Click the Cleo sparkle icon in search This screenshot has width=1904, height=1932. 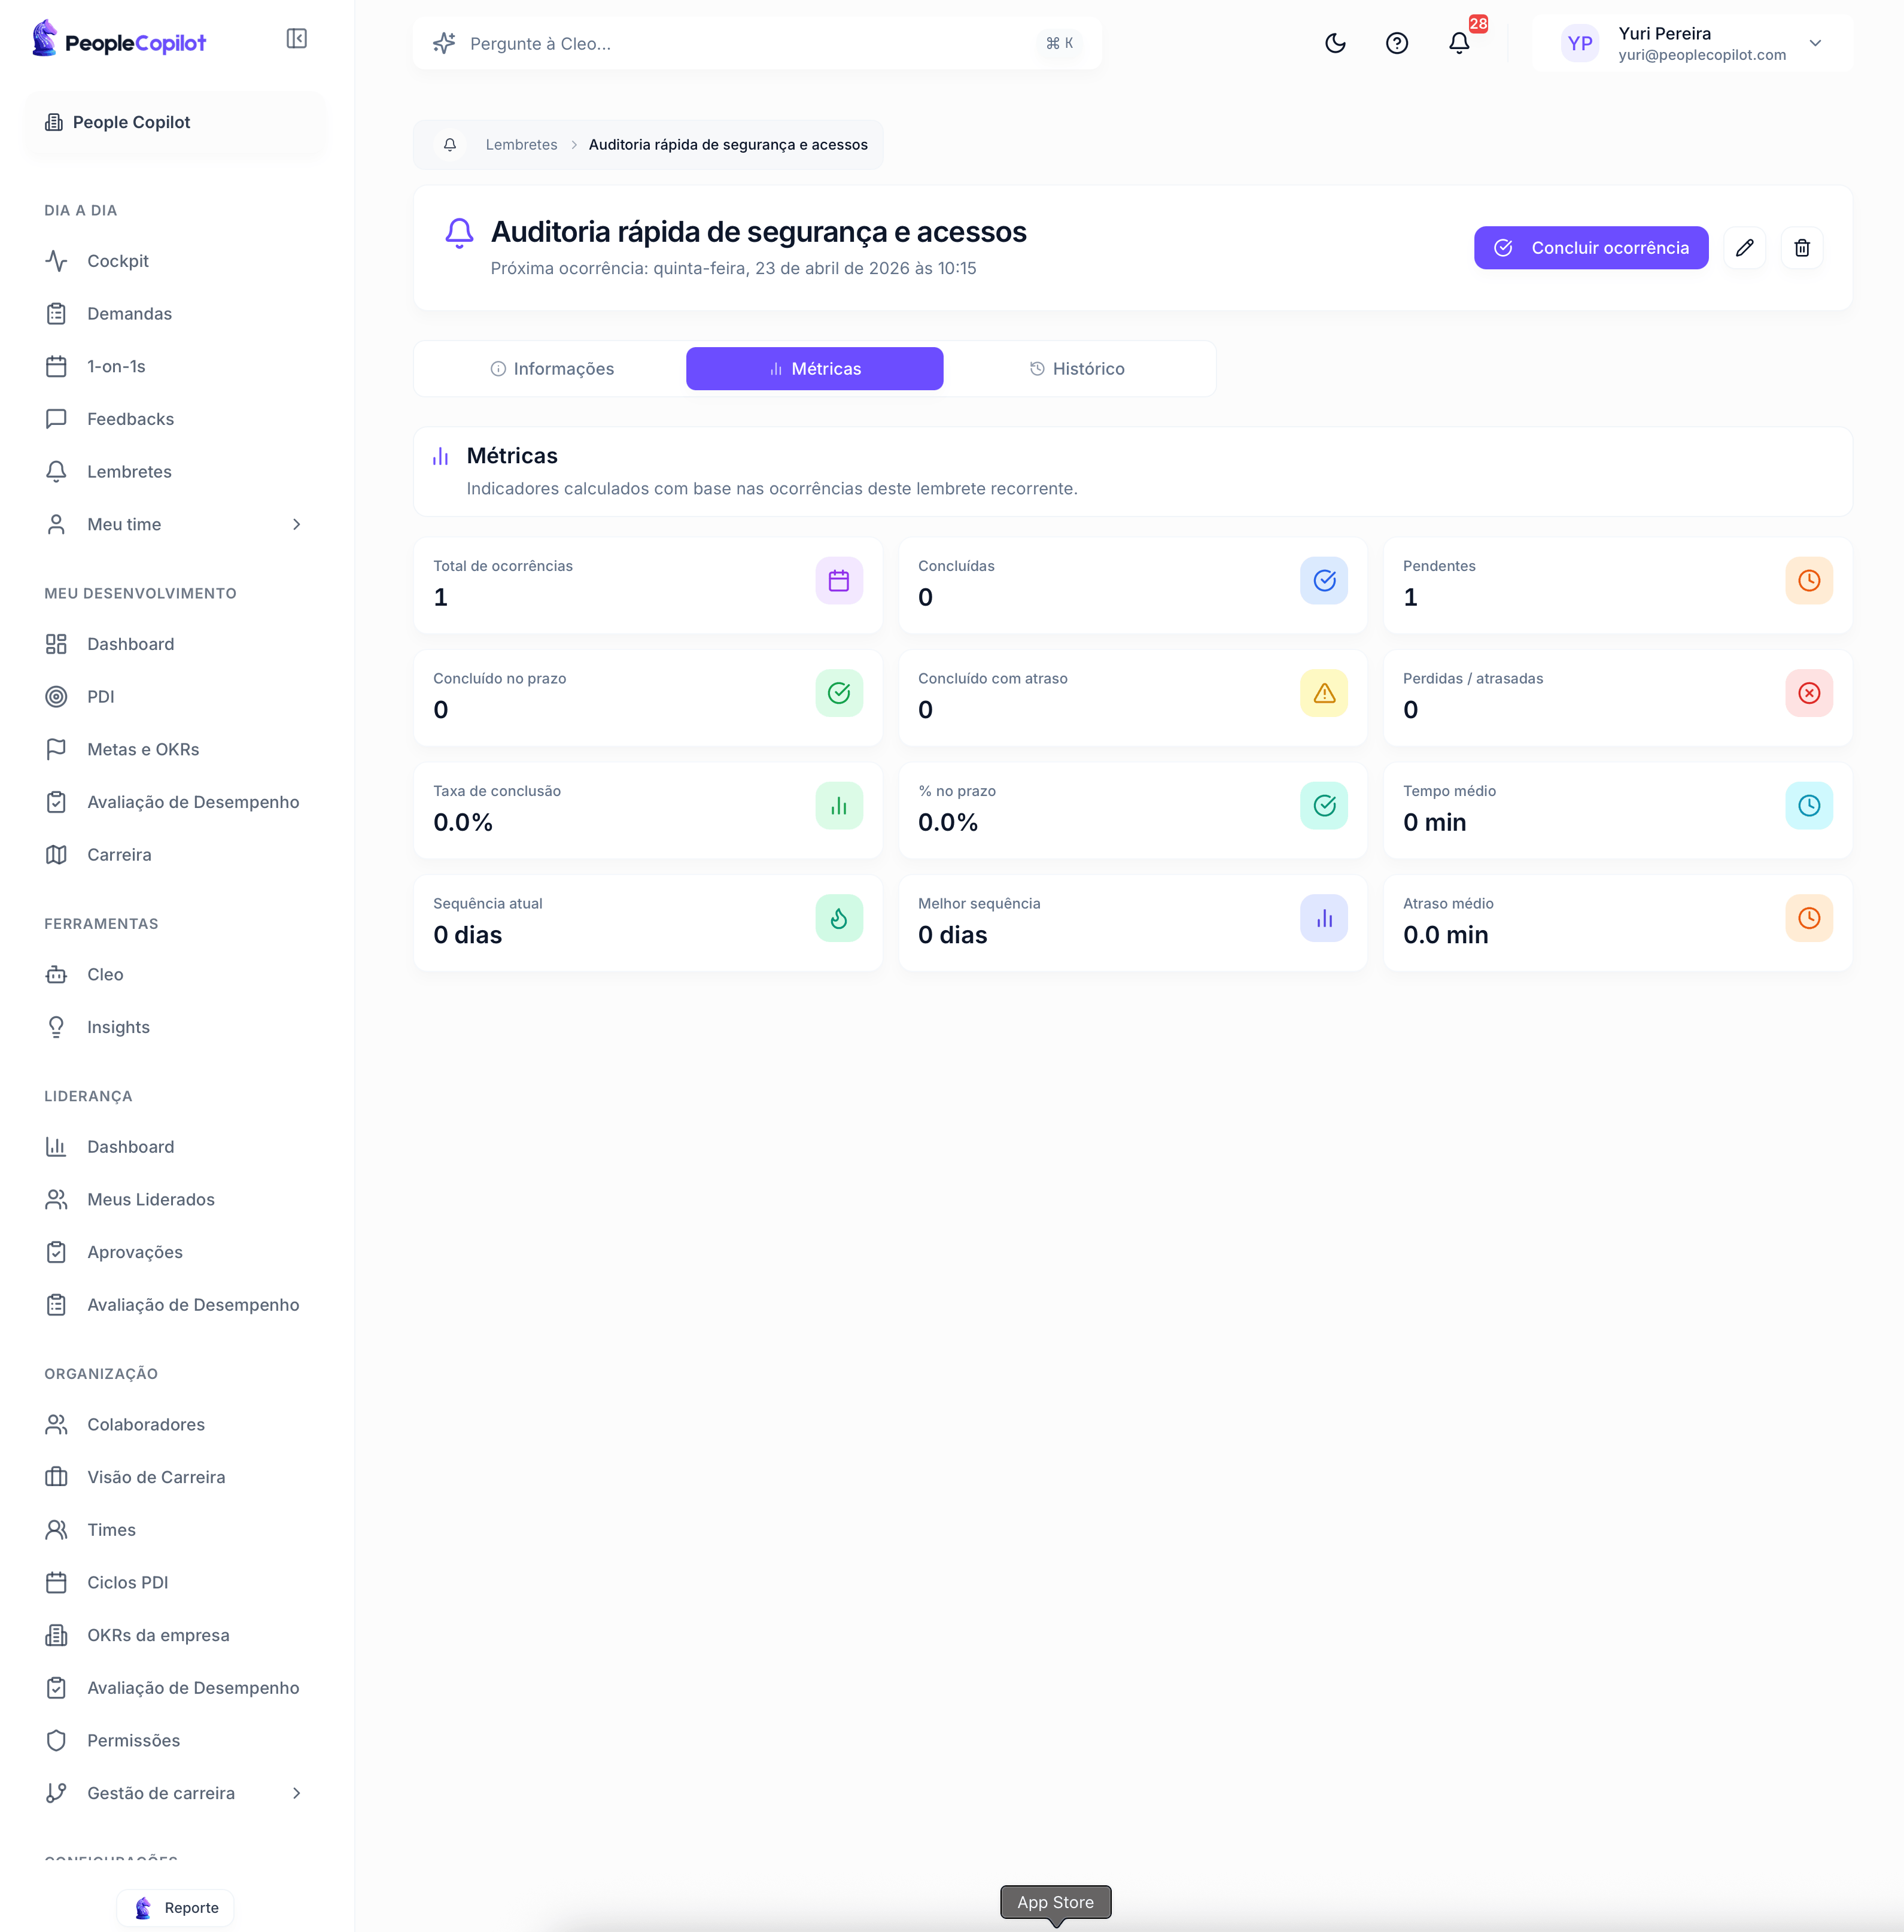pos(444,43)
